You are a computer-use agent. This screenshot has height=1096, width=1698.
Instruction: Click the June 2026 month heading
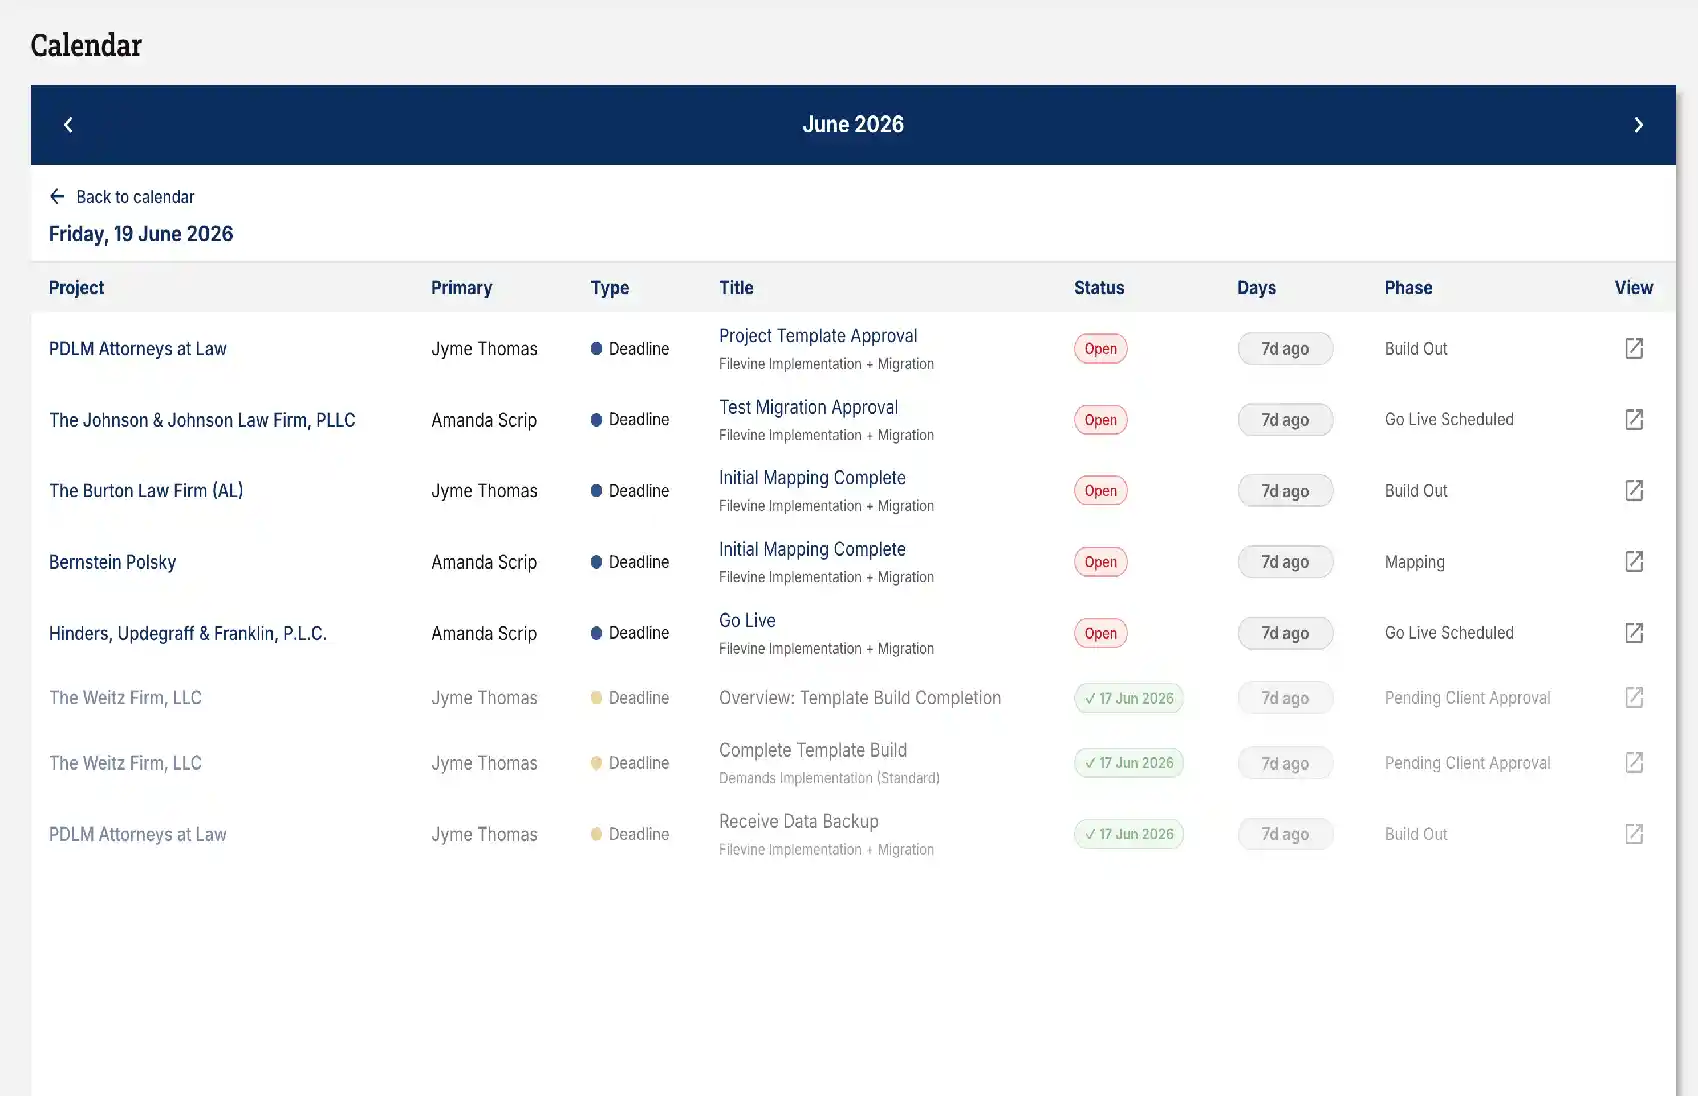click(x=853, y=124)
